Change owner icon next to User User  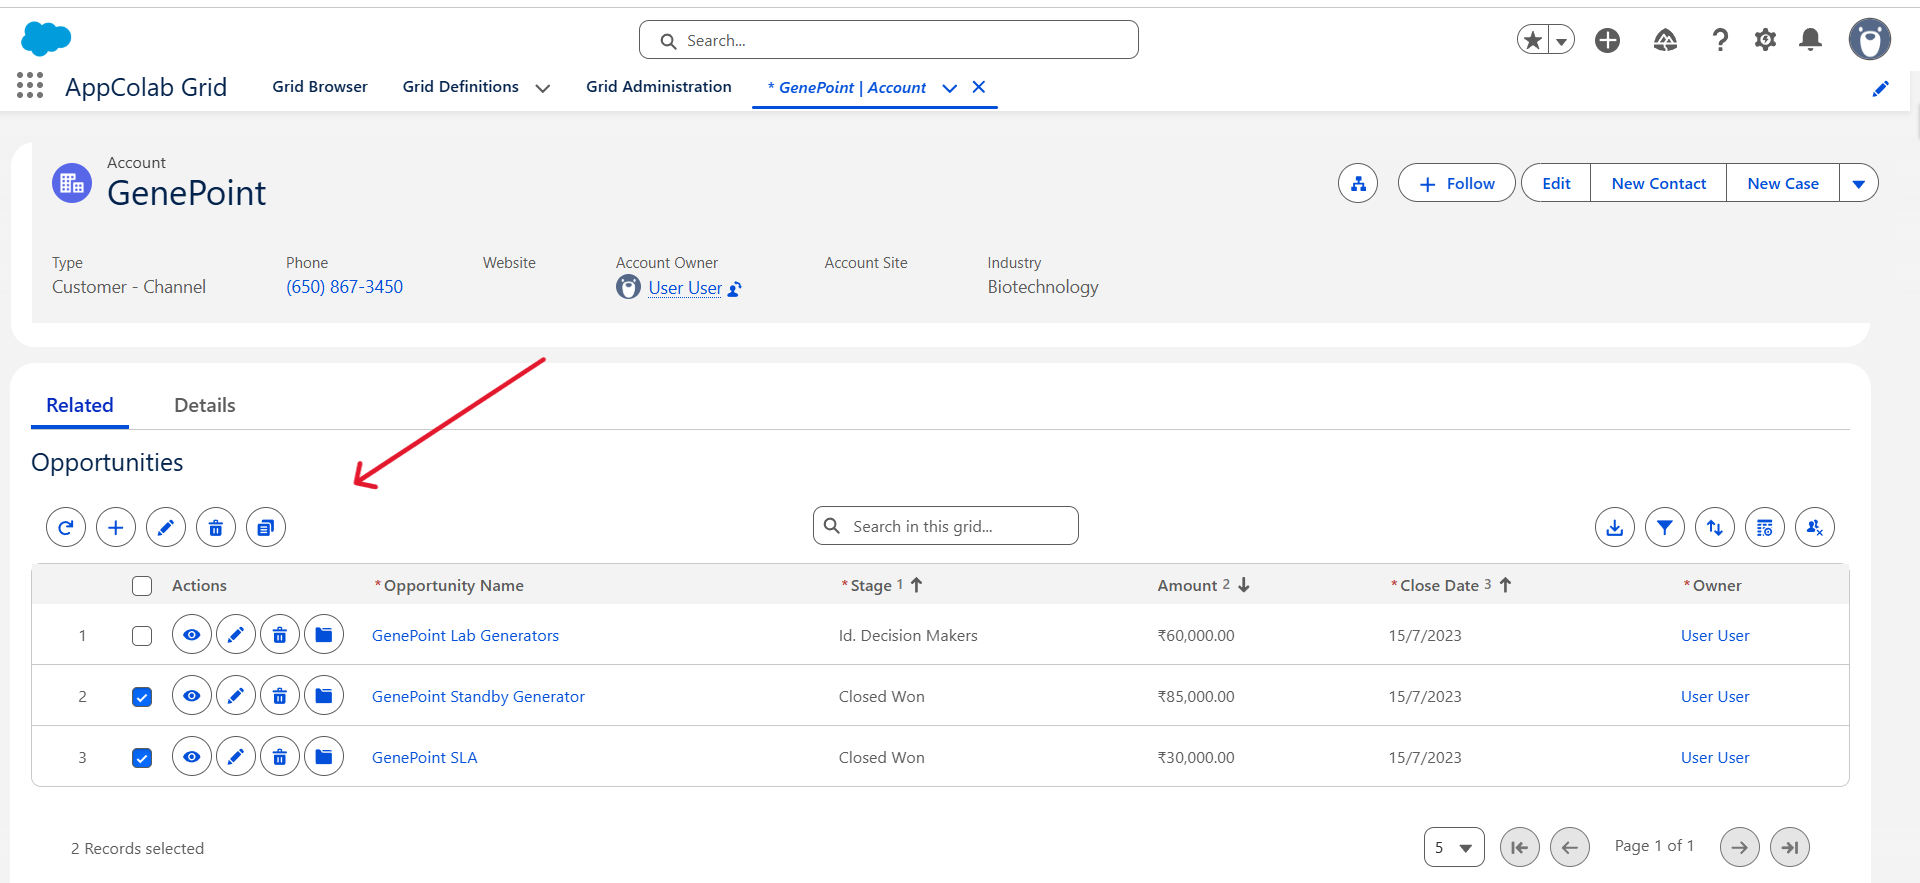point(735,289)
